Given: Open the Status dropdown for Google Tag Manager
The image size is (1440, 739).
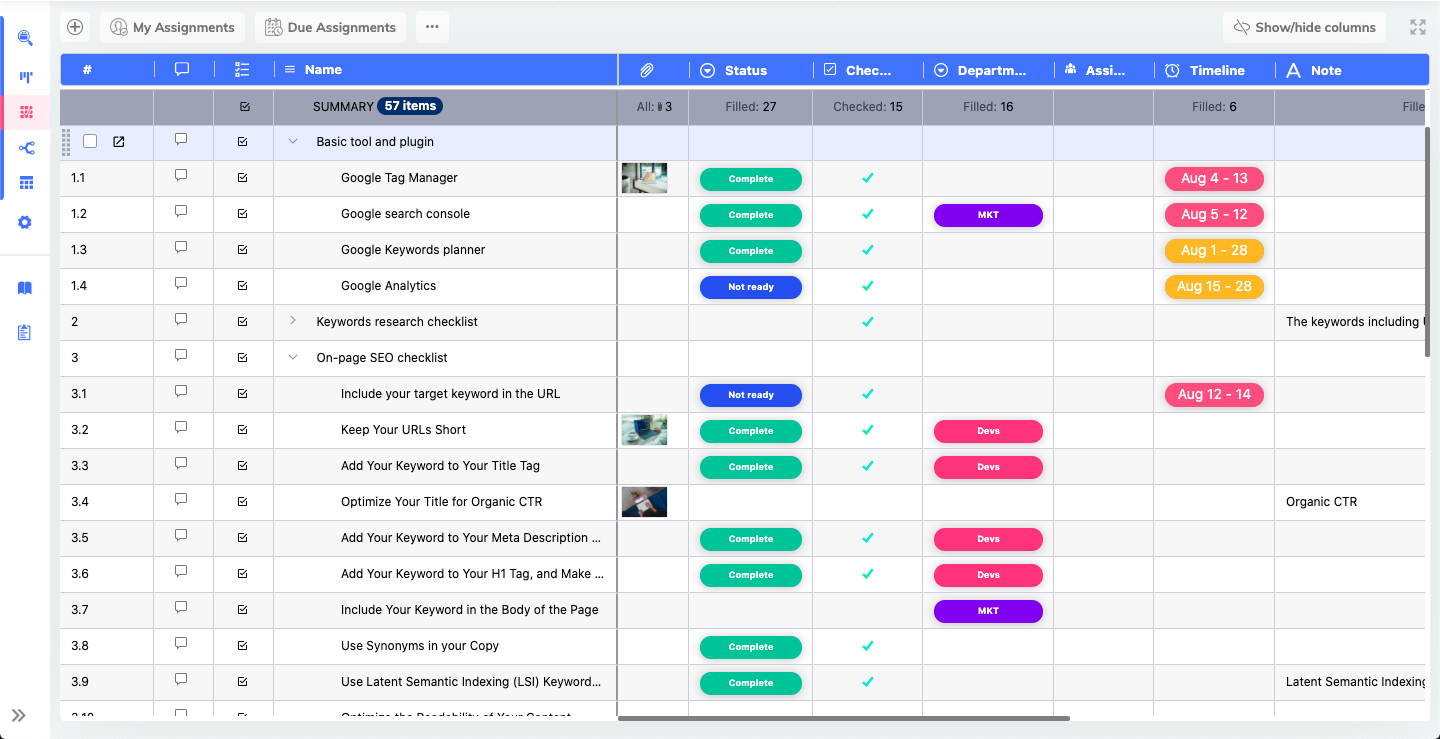Looking at the screenshot, I should click(751, 179).
